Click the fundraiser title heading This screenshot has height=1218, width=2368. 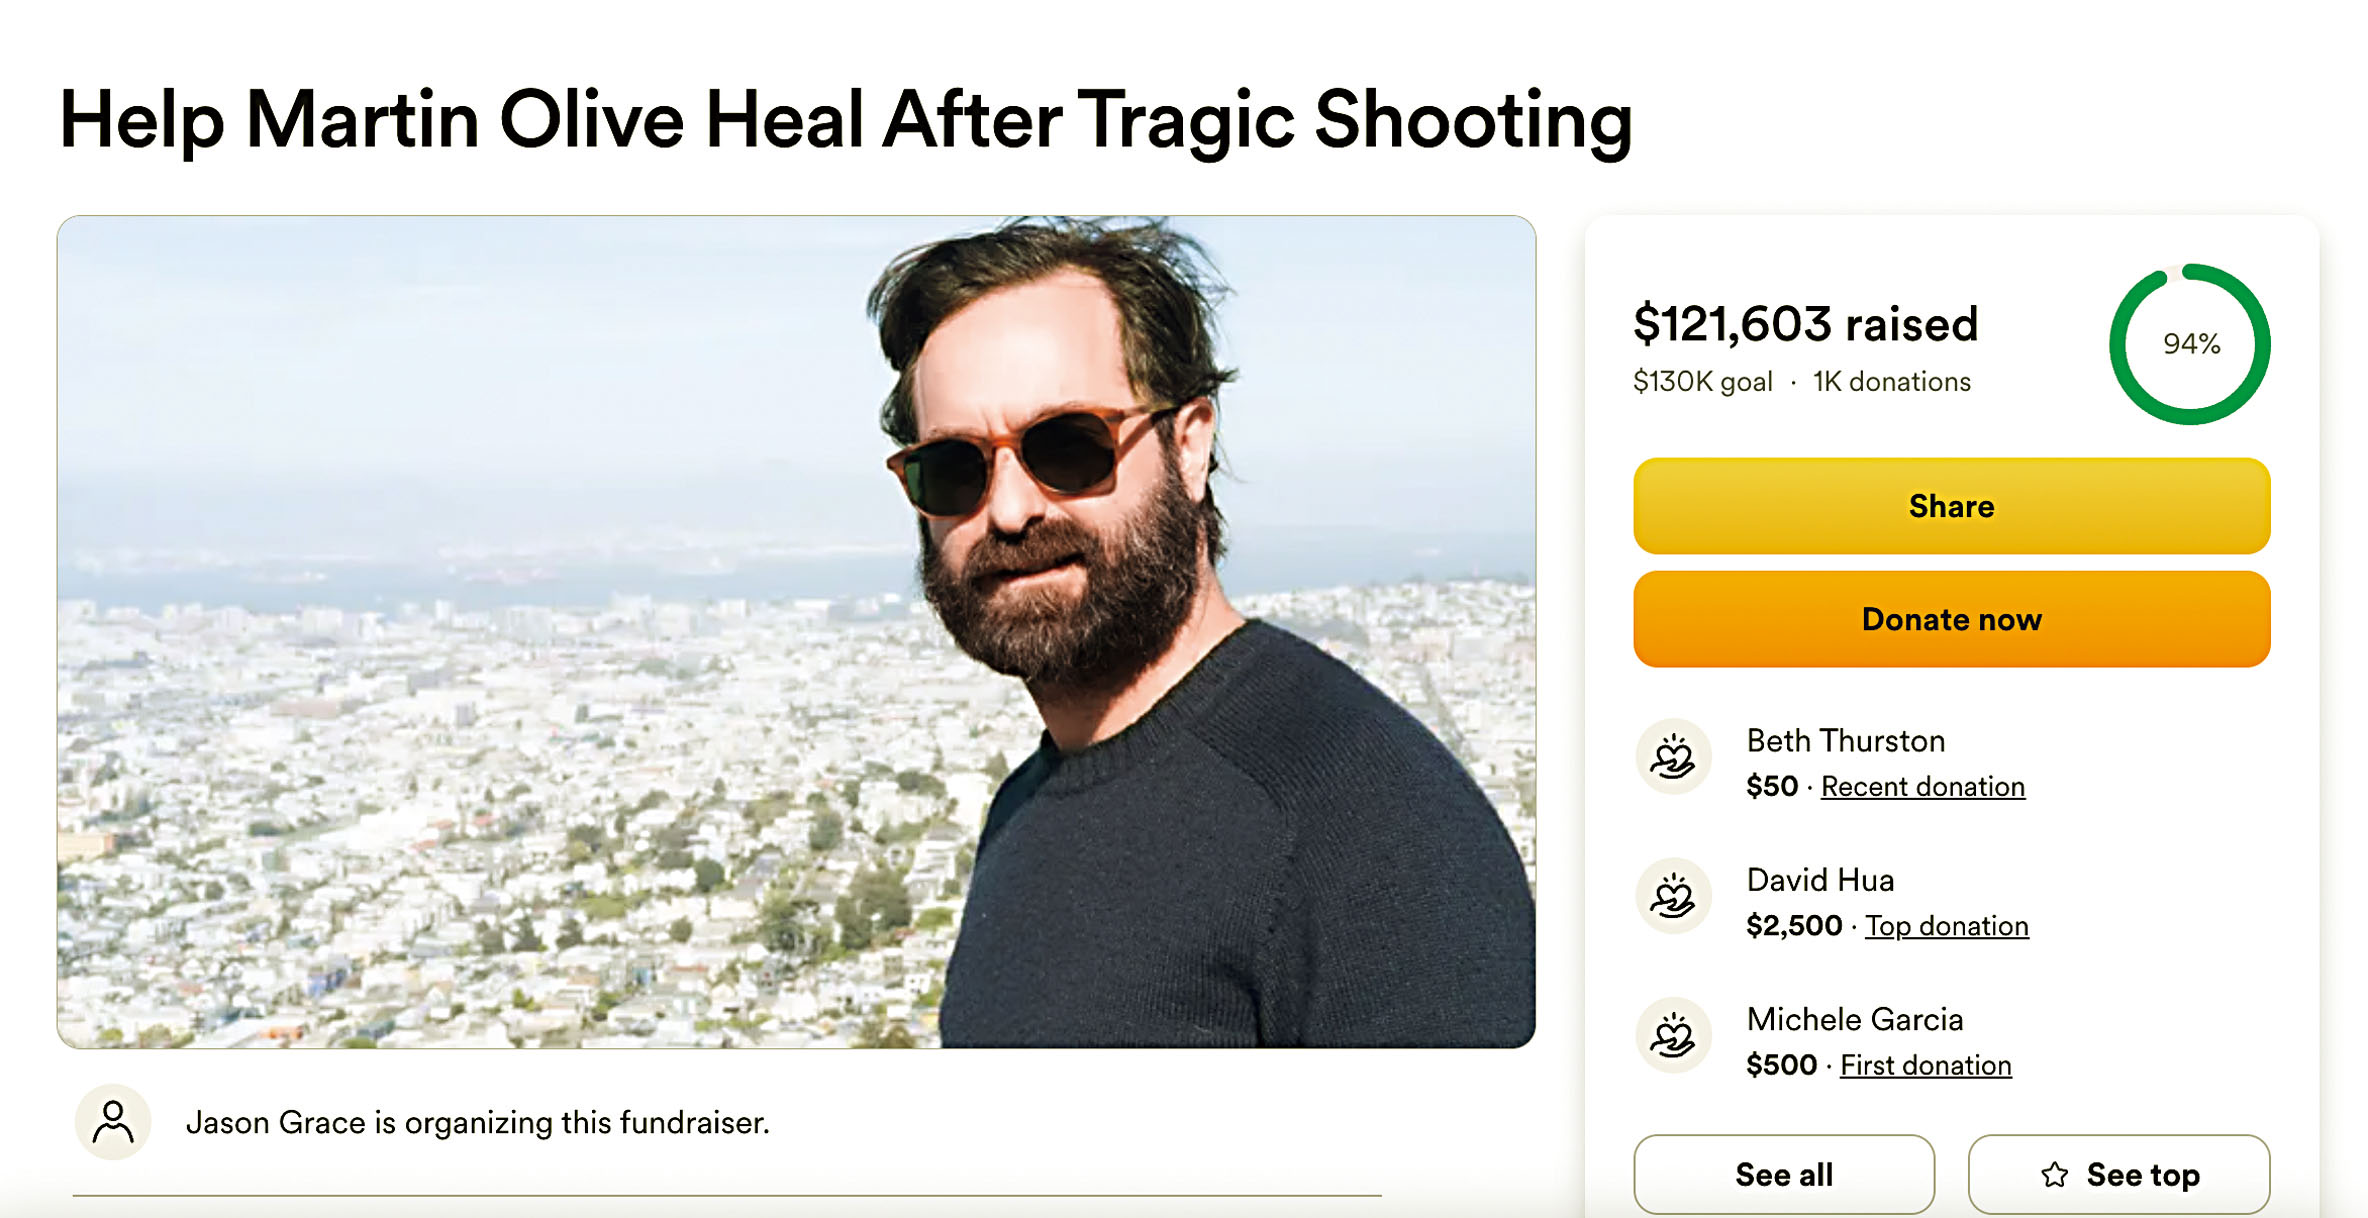point(846,120)
